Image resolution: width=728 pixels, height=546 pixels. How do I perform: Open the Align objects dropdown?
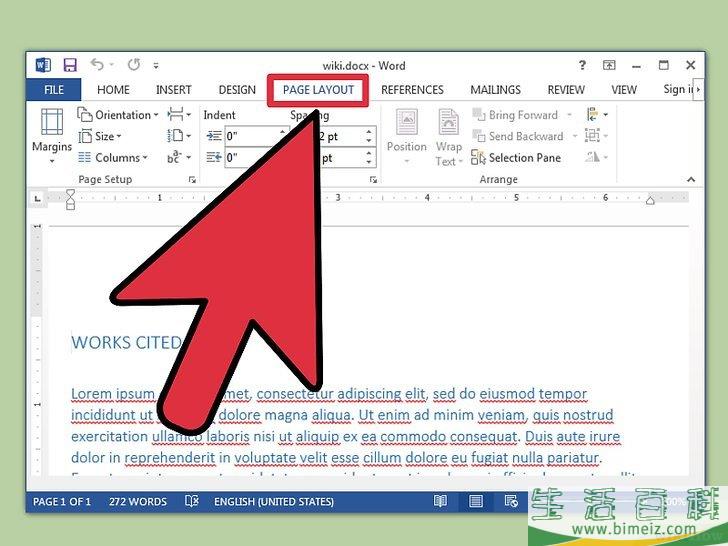pyautogui.click(x=597, y=114)
